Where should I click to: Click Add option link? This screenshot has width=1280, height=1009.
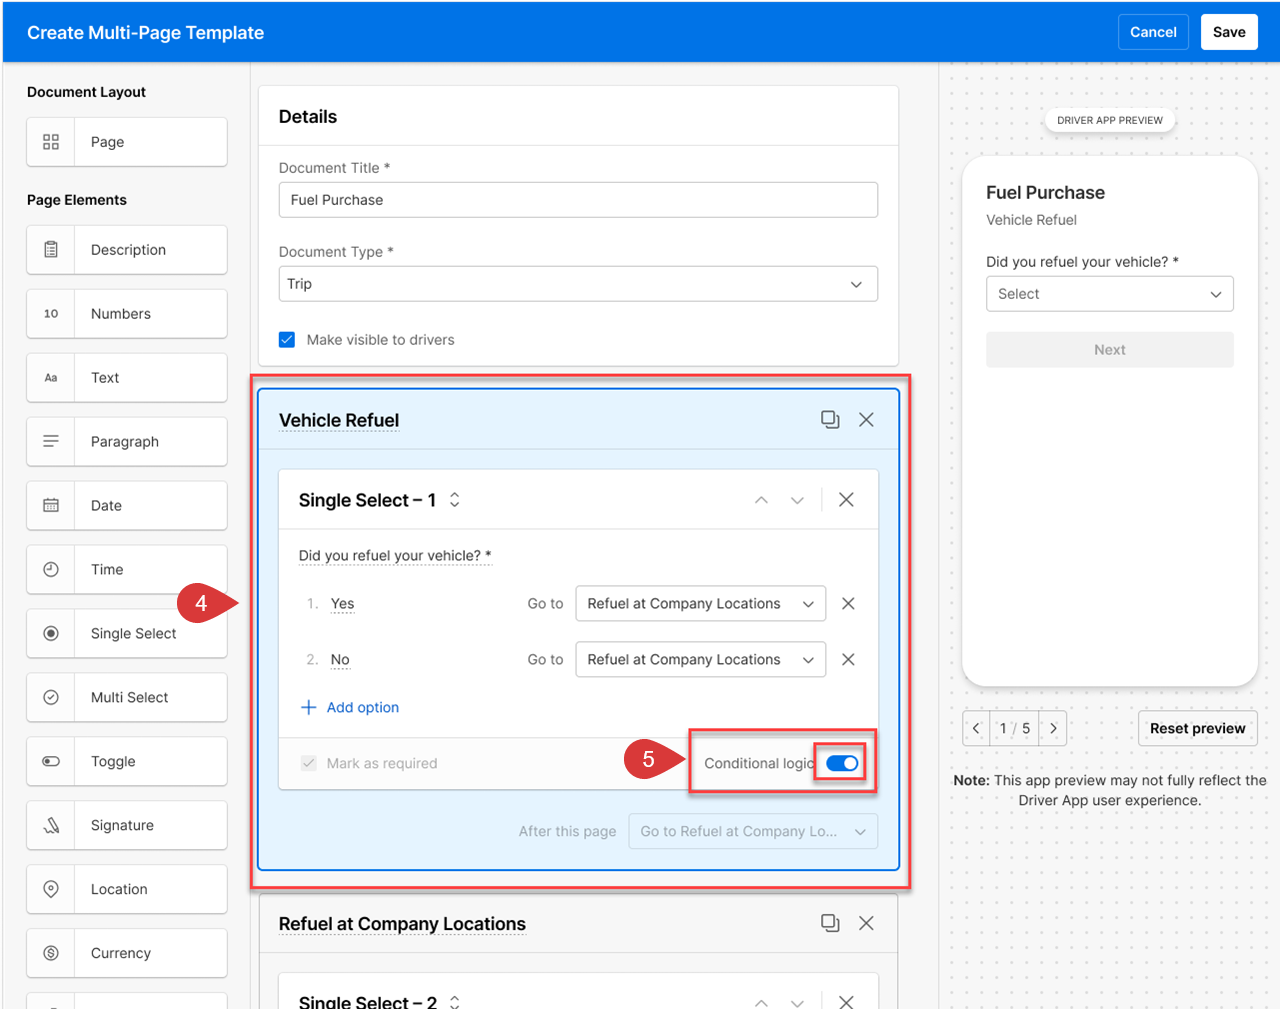click(350, 708)
